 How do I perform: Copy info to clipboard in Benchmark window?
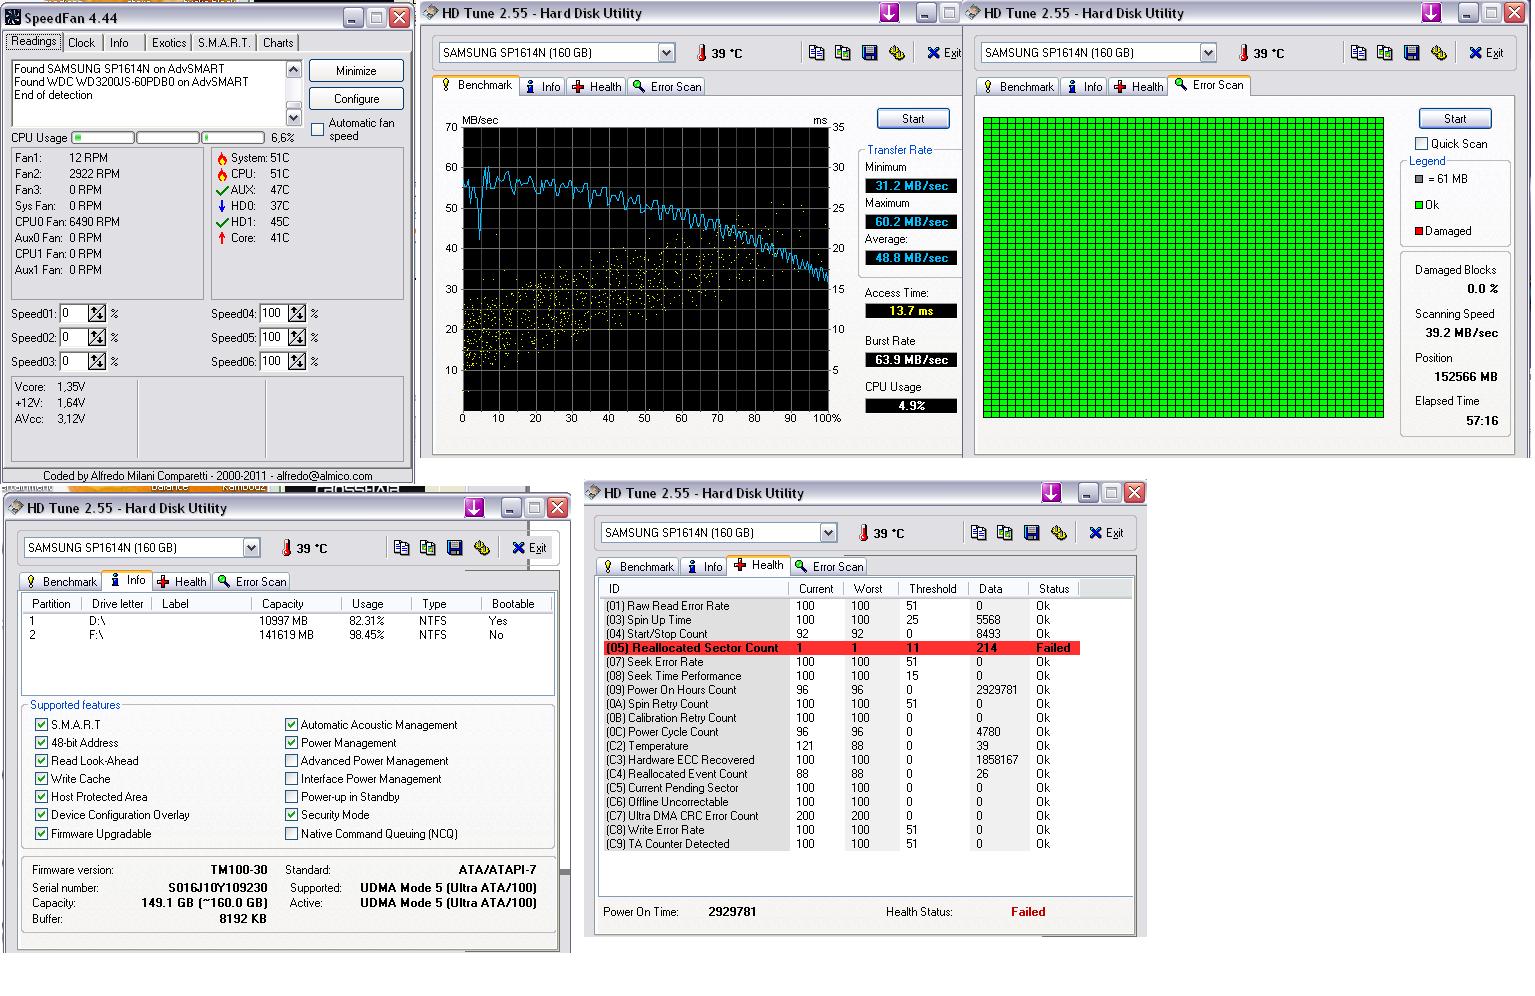click(816, 53)
